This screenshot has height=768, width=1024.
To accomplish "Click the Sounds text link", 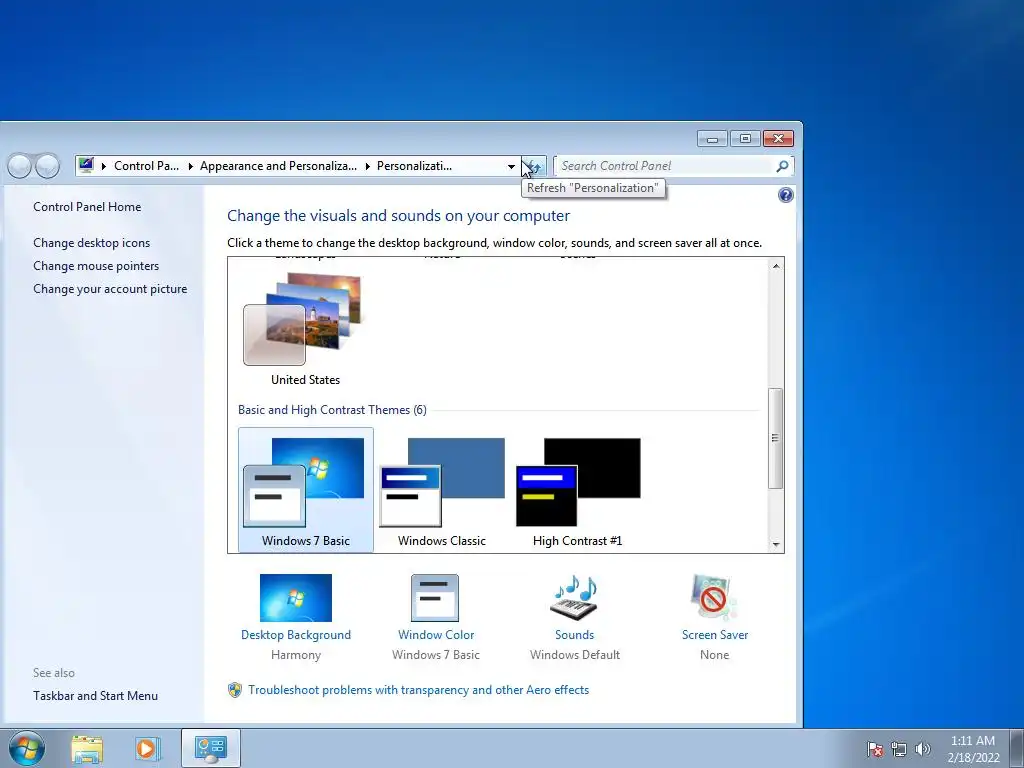I will 574,635.
